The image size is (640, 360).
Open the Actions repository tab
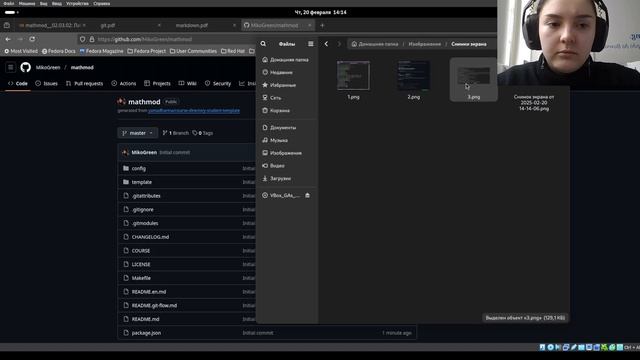(x=124, y=83)
